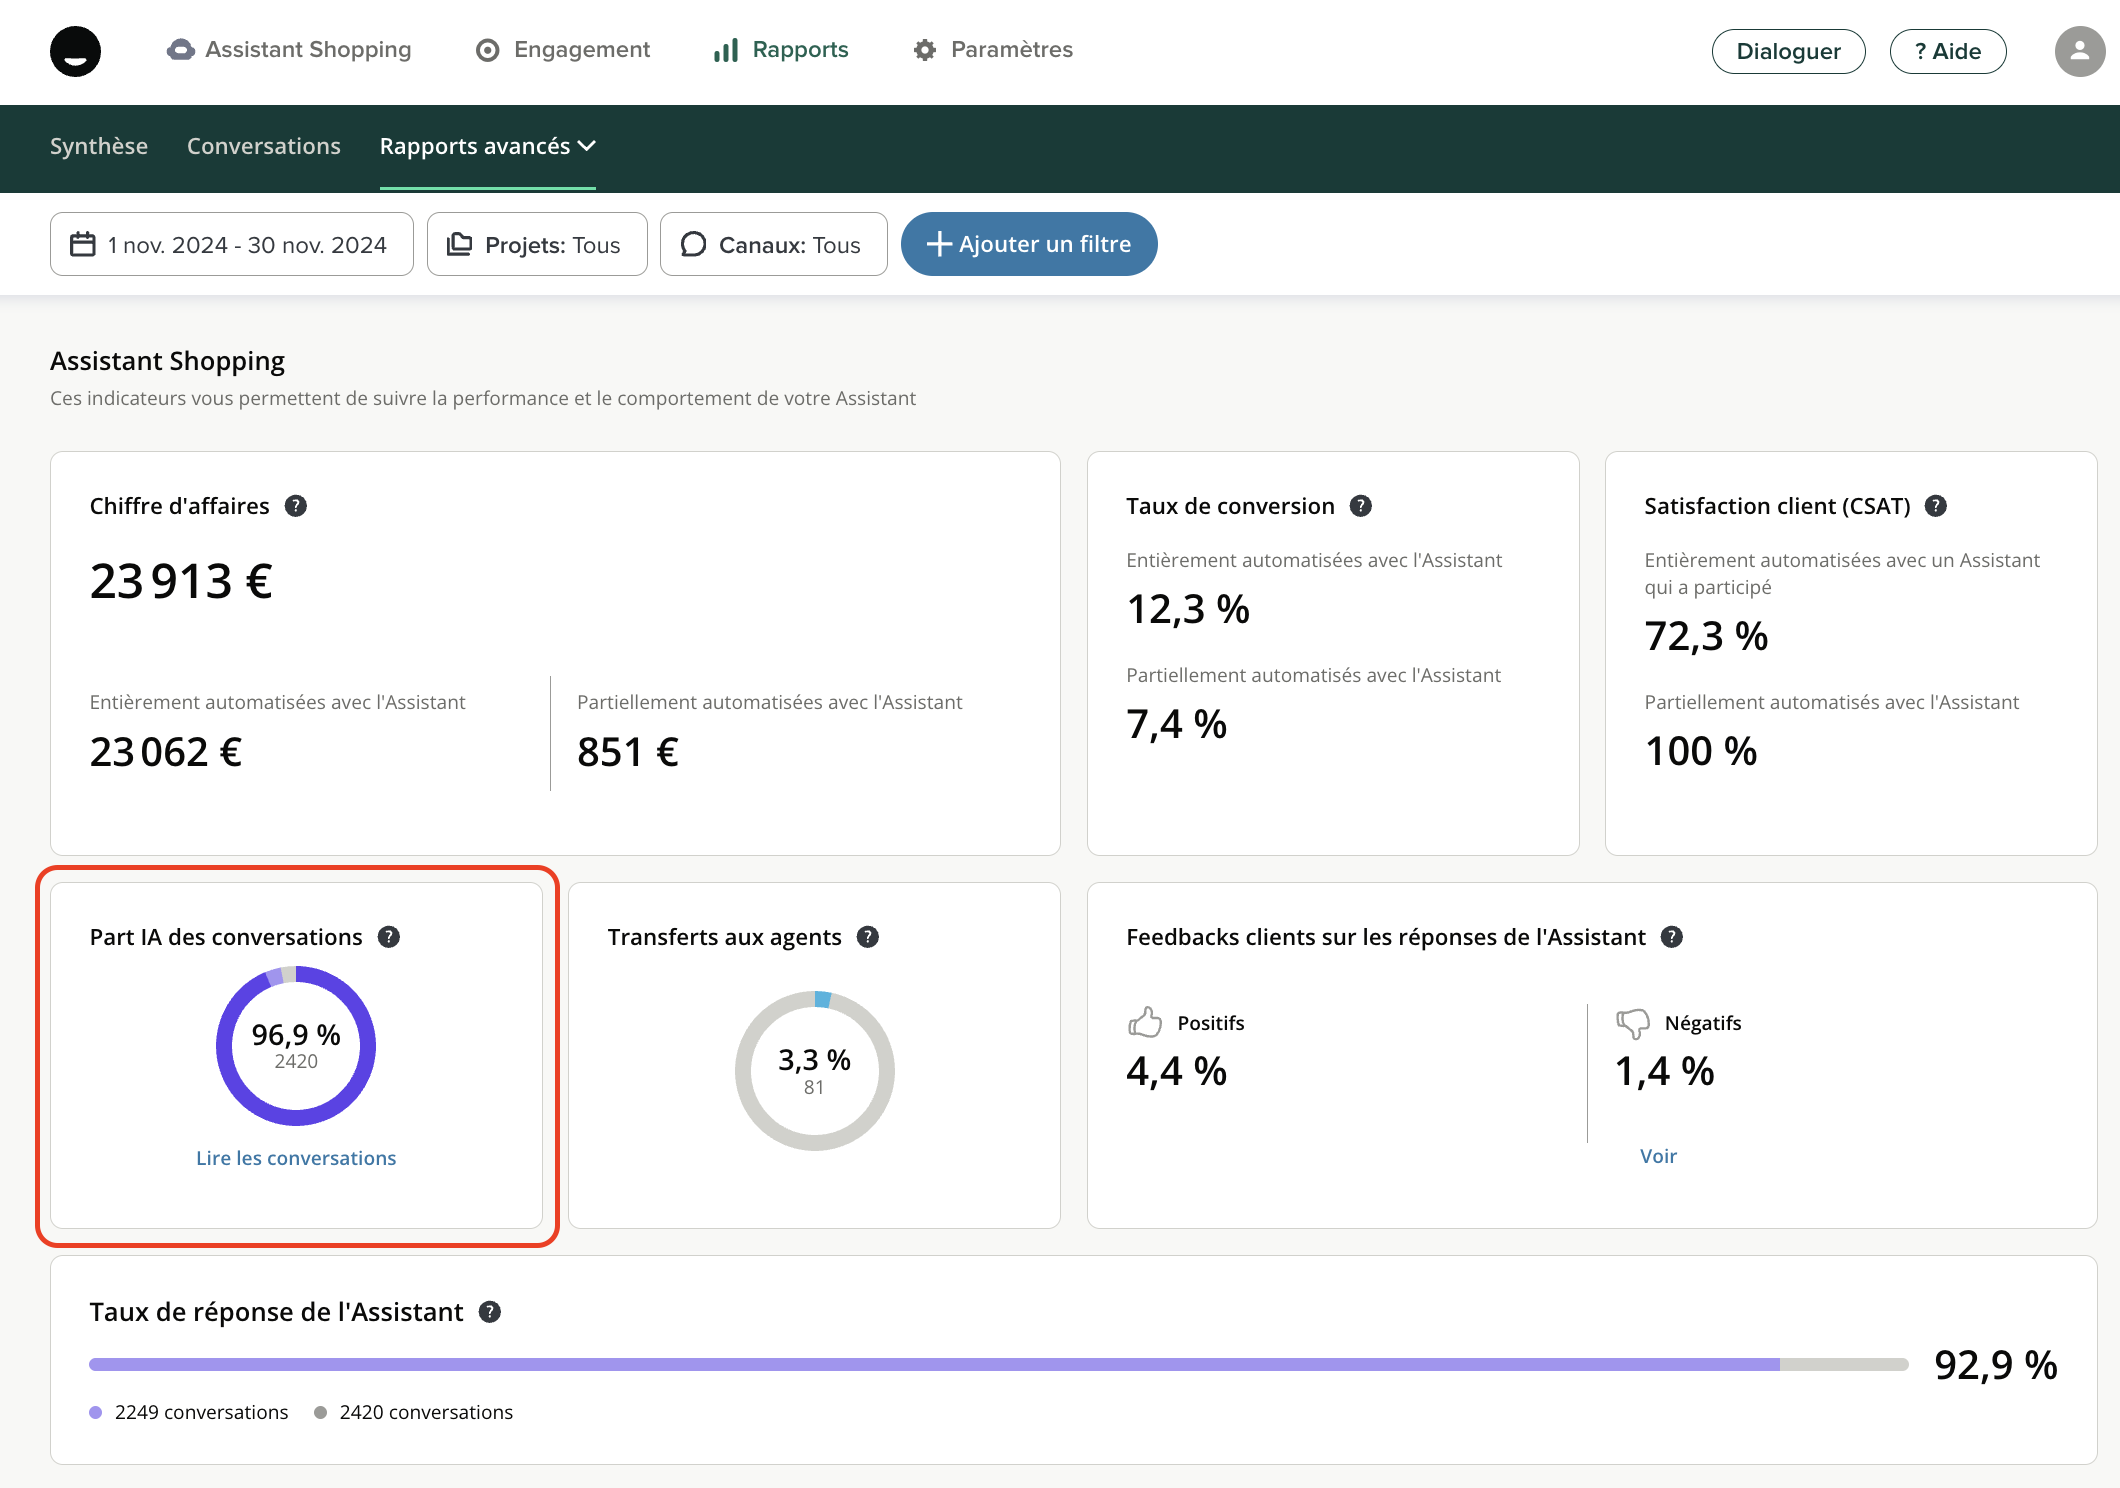Click the Positifs thumbs-up icon
The width and height of the screenshot is (2120, 1488).
click(x=1145, y=1022)
